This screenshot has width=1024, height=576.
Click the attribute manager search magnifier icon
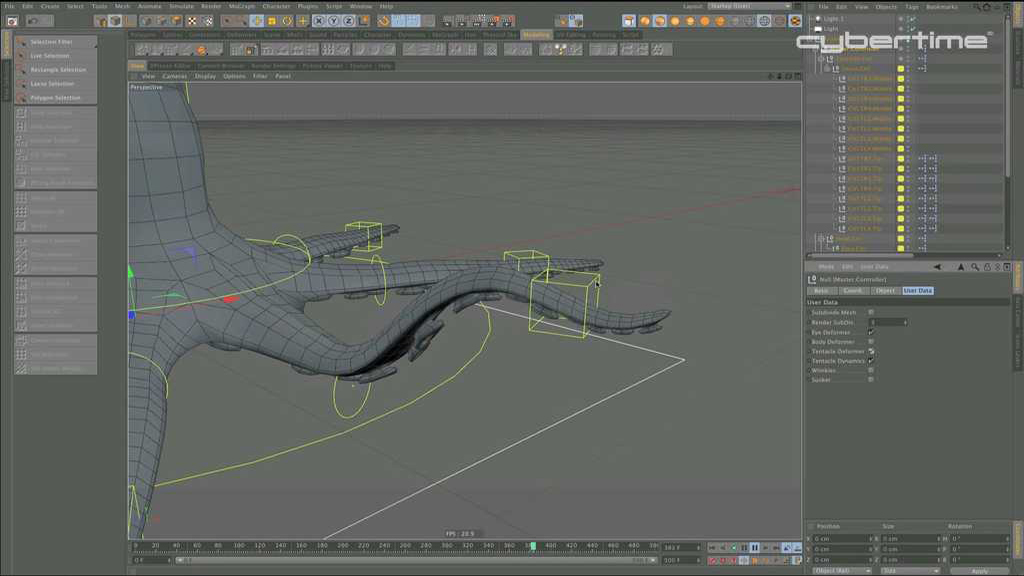974,267
